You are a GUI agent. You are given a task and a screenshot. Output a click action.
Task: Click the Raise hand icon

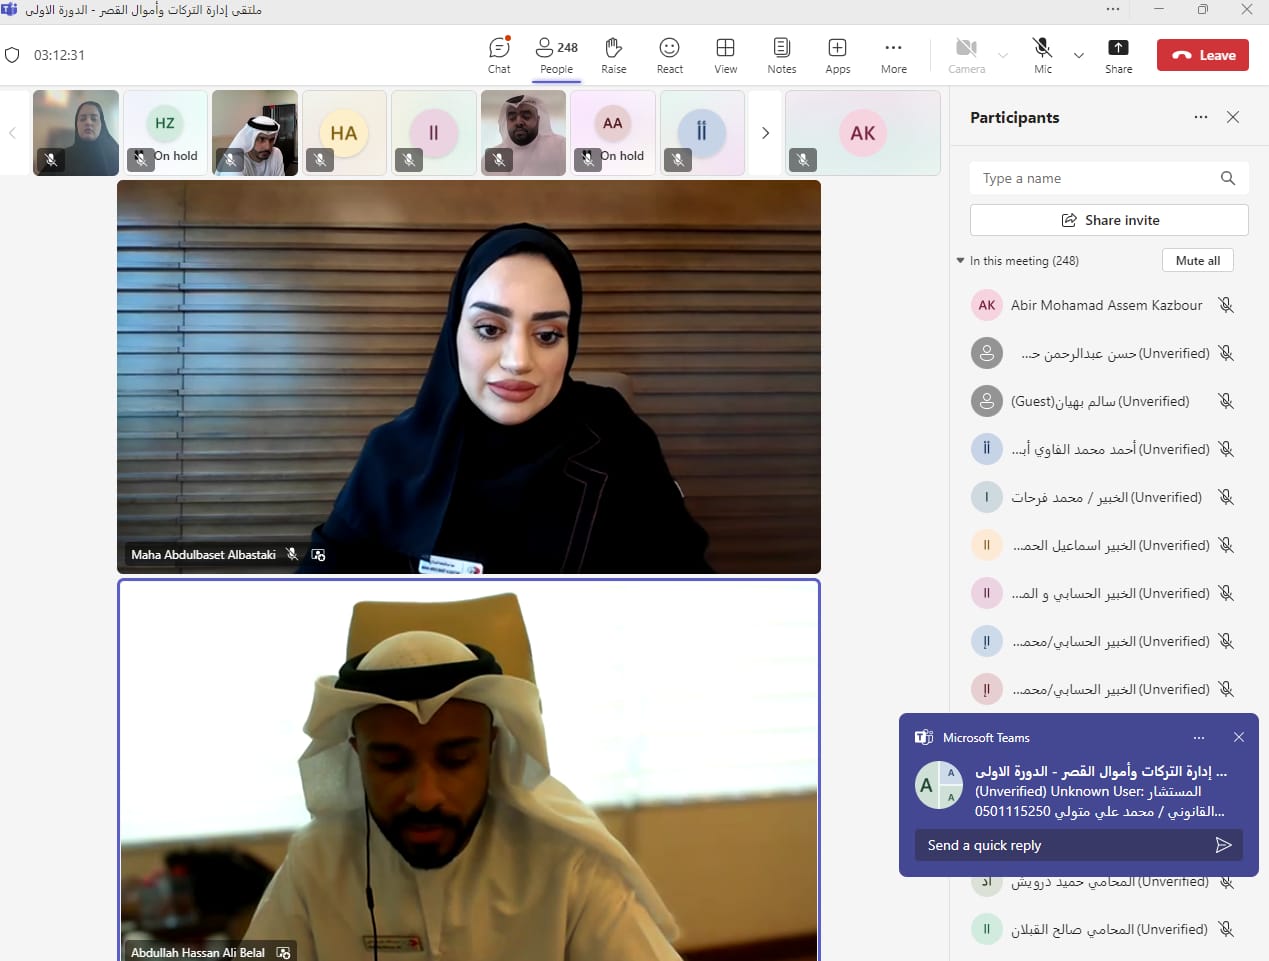pyautogui.click(x=613, y=55)
